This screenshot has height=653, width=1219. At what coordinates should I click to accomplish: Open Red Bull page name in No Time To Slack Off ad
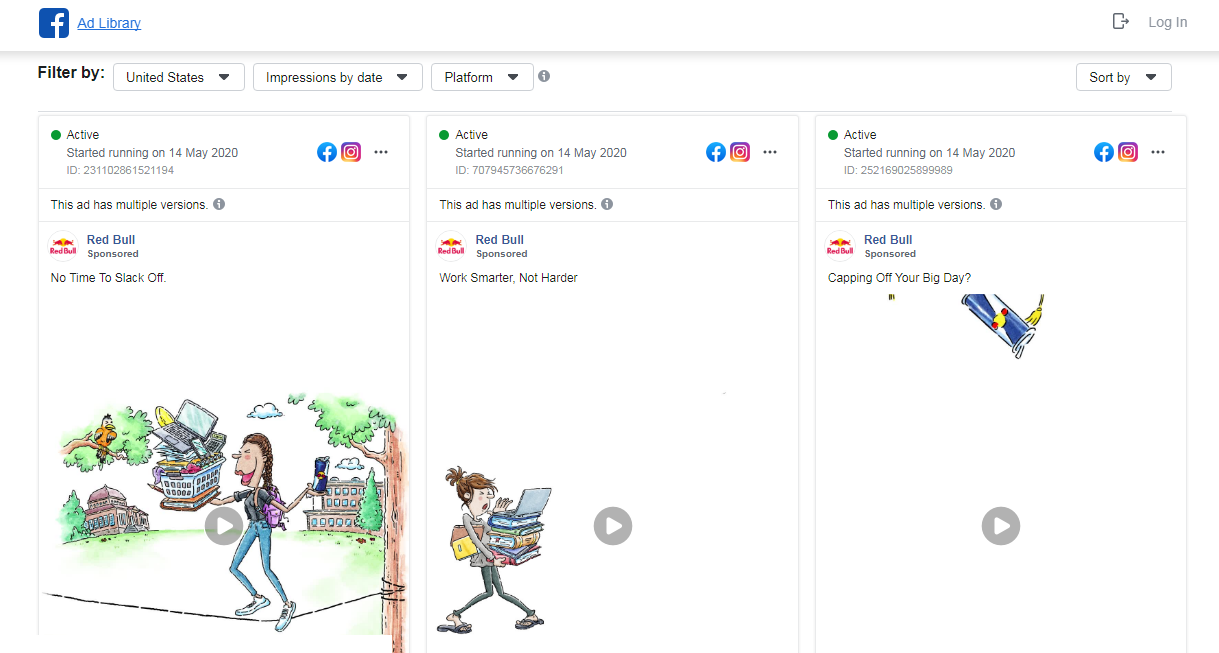click(x=111, y=239)
